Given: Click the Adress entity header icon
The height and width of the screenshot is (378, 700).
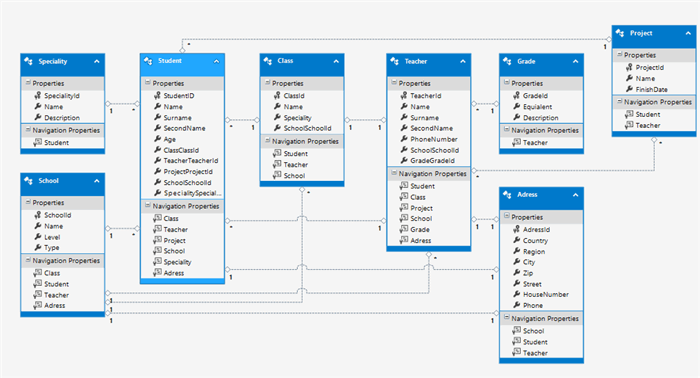Looking at the screenshot, I should 508,195.
